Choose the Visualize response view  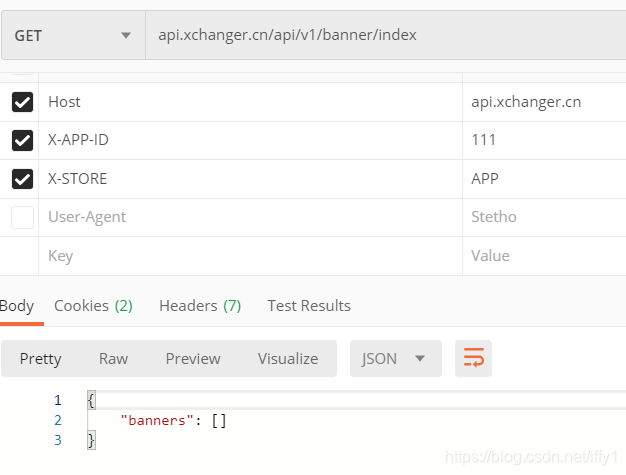click(x=288, y=358)
